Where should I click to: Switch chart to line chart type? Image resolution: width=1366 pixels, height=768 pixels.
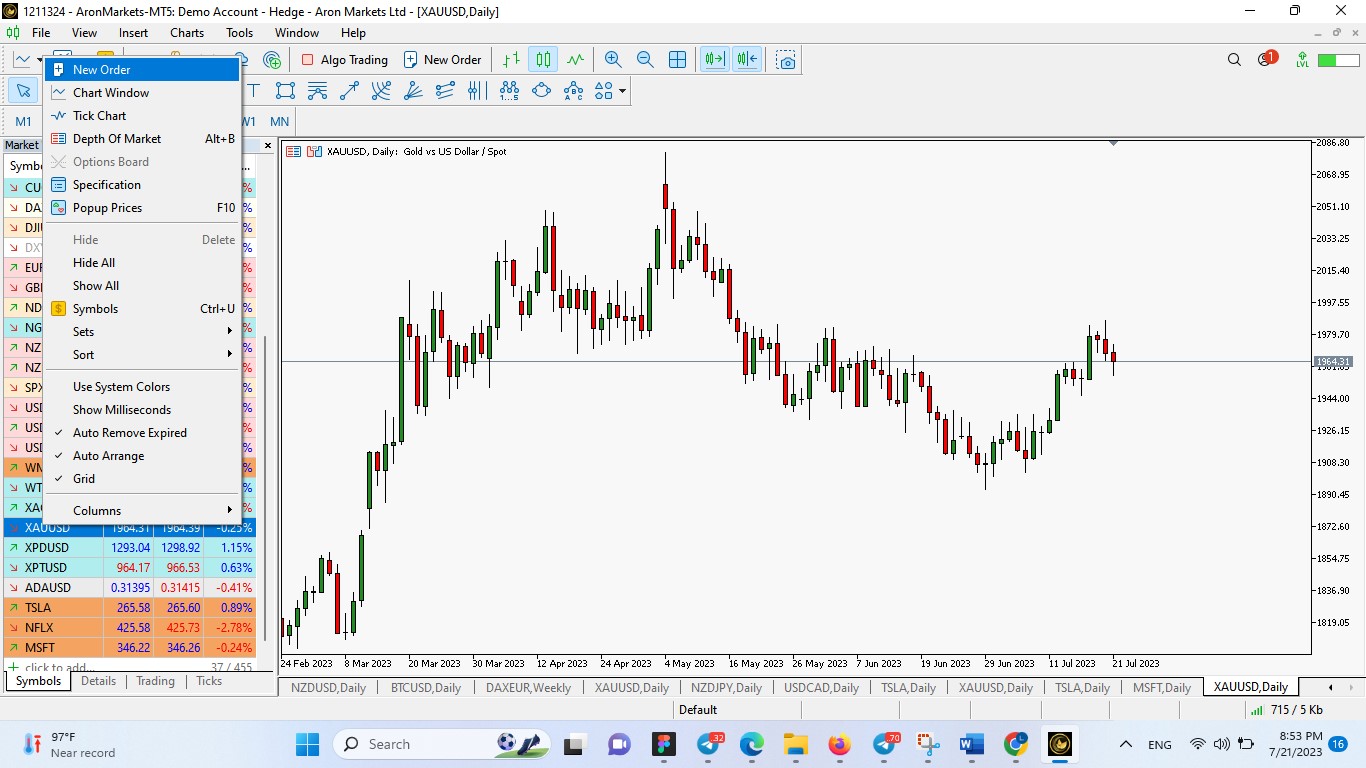(x=575, y=60)
